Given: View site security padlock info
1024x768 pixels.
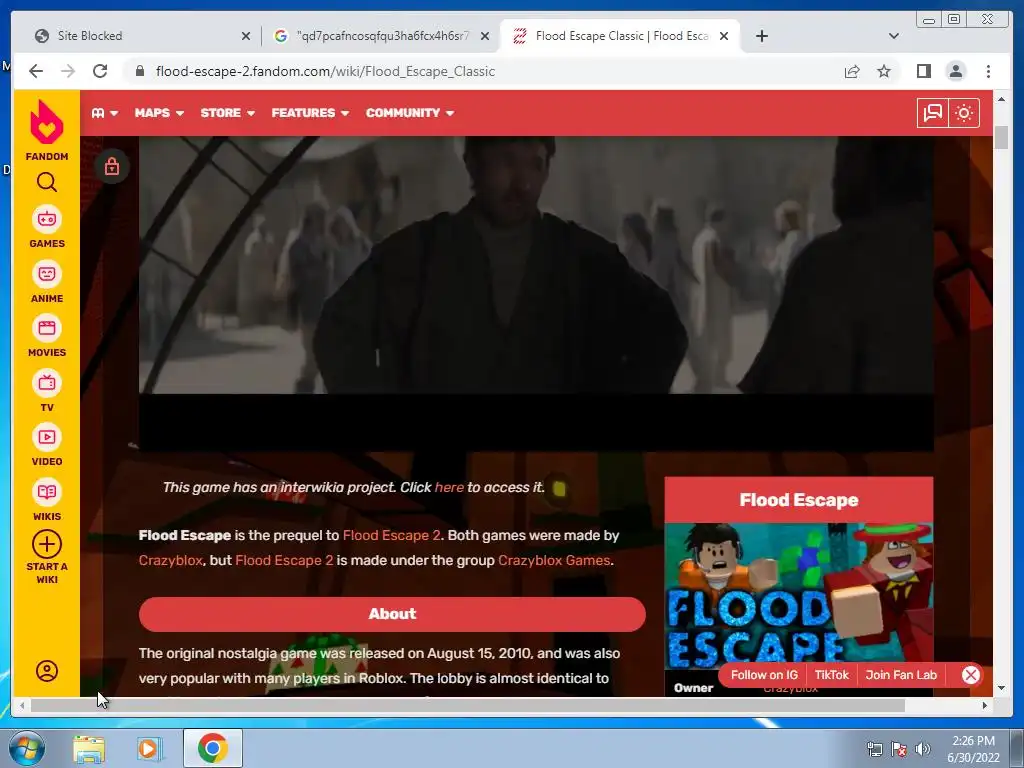Looking at the screenshot, I should click(x=139, y=71).
